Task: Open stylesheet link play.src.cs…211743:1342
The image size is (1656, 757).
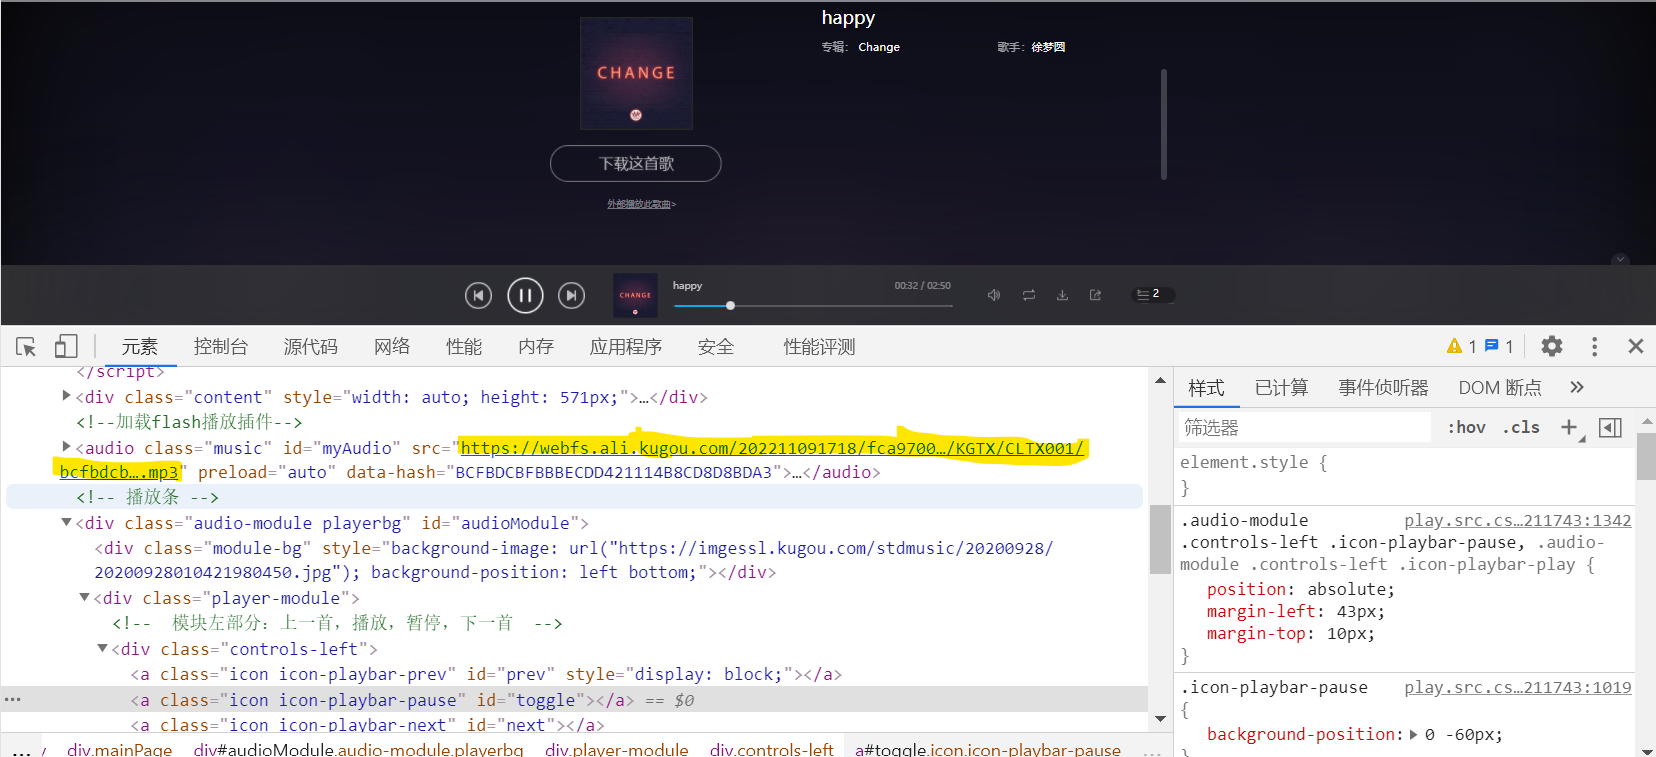Action: (1517, 520)
